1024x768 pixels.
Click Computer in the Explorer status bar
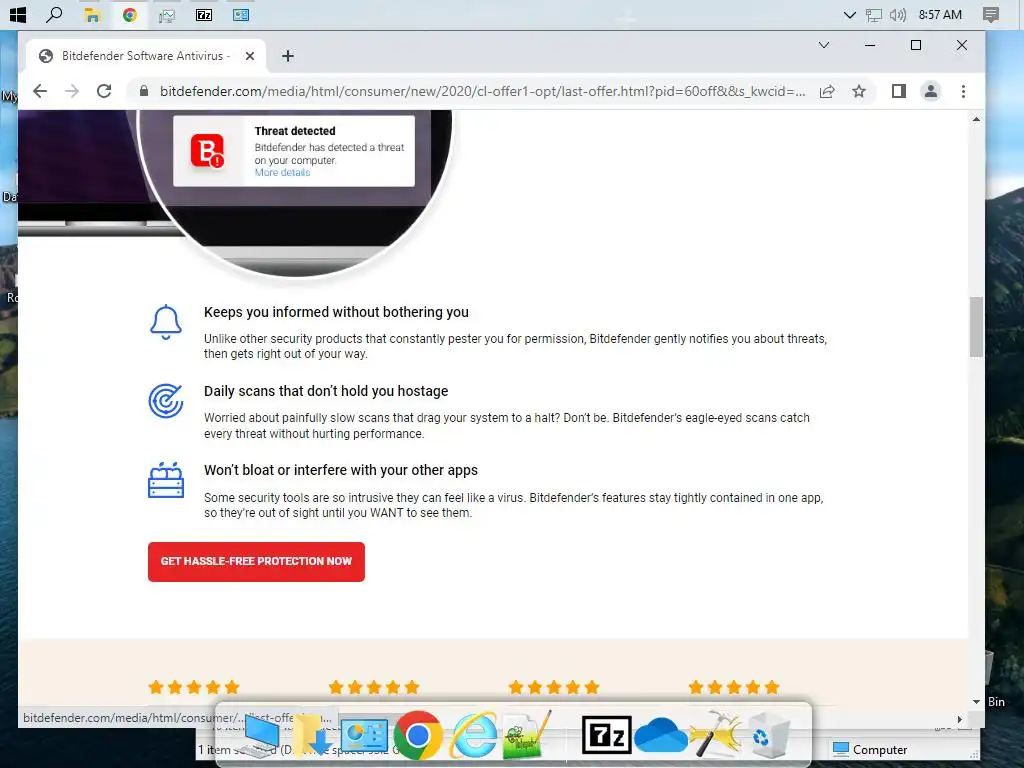pyautogui.click(x=871, y=750)
